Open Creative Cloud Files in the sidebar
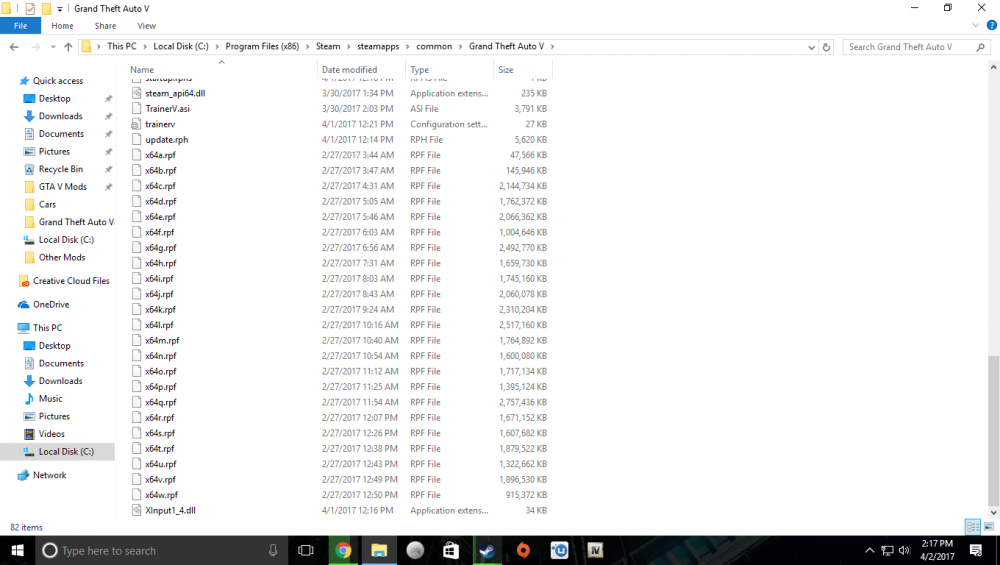 71,281
